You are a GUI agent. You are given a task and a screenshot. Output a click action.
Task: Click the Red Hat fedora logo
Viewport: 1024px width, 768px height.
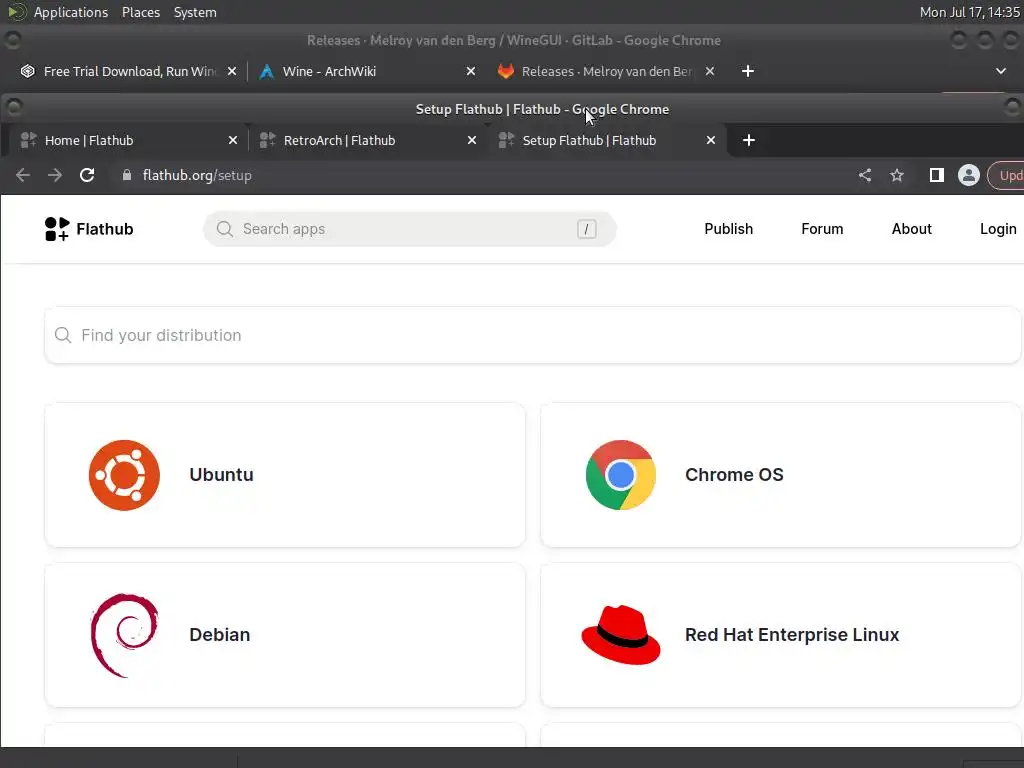[x=620, y=635]
